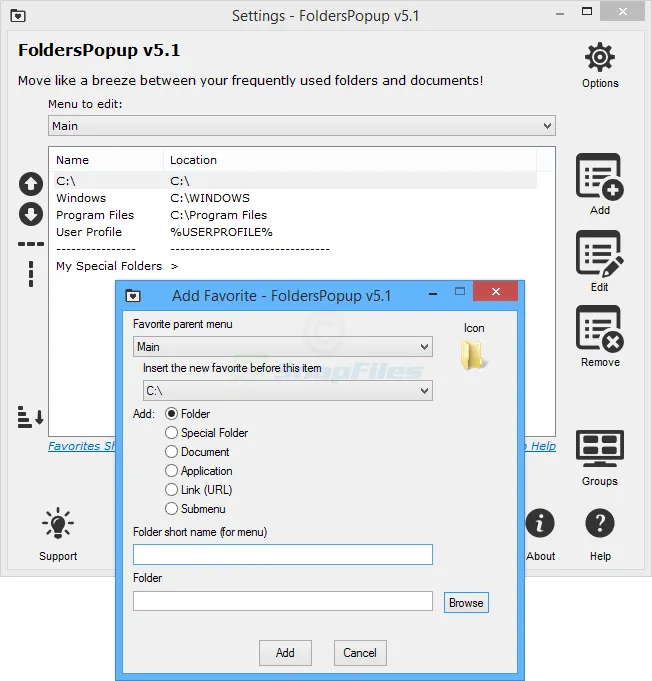The height and width of the screenshot is (681, 652).
Task: Minimize the Add Favorite dialog
Action: pyautogui.click(x=433, y=294)
